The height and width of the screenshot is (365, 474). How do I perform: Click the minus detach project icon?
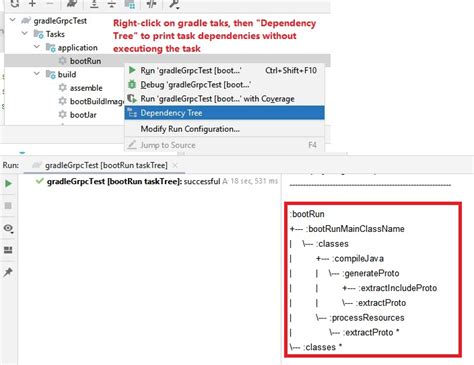(50, 3)
